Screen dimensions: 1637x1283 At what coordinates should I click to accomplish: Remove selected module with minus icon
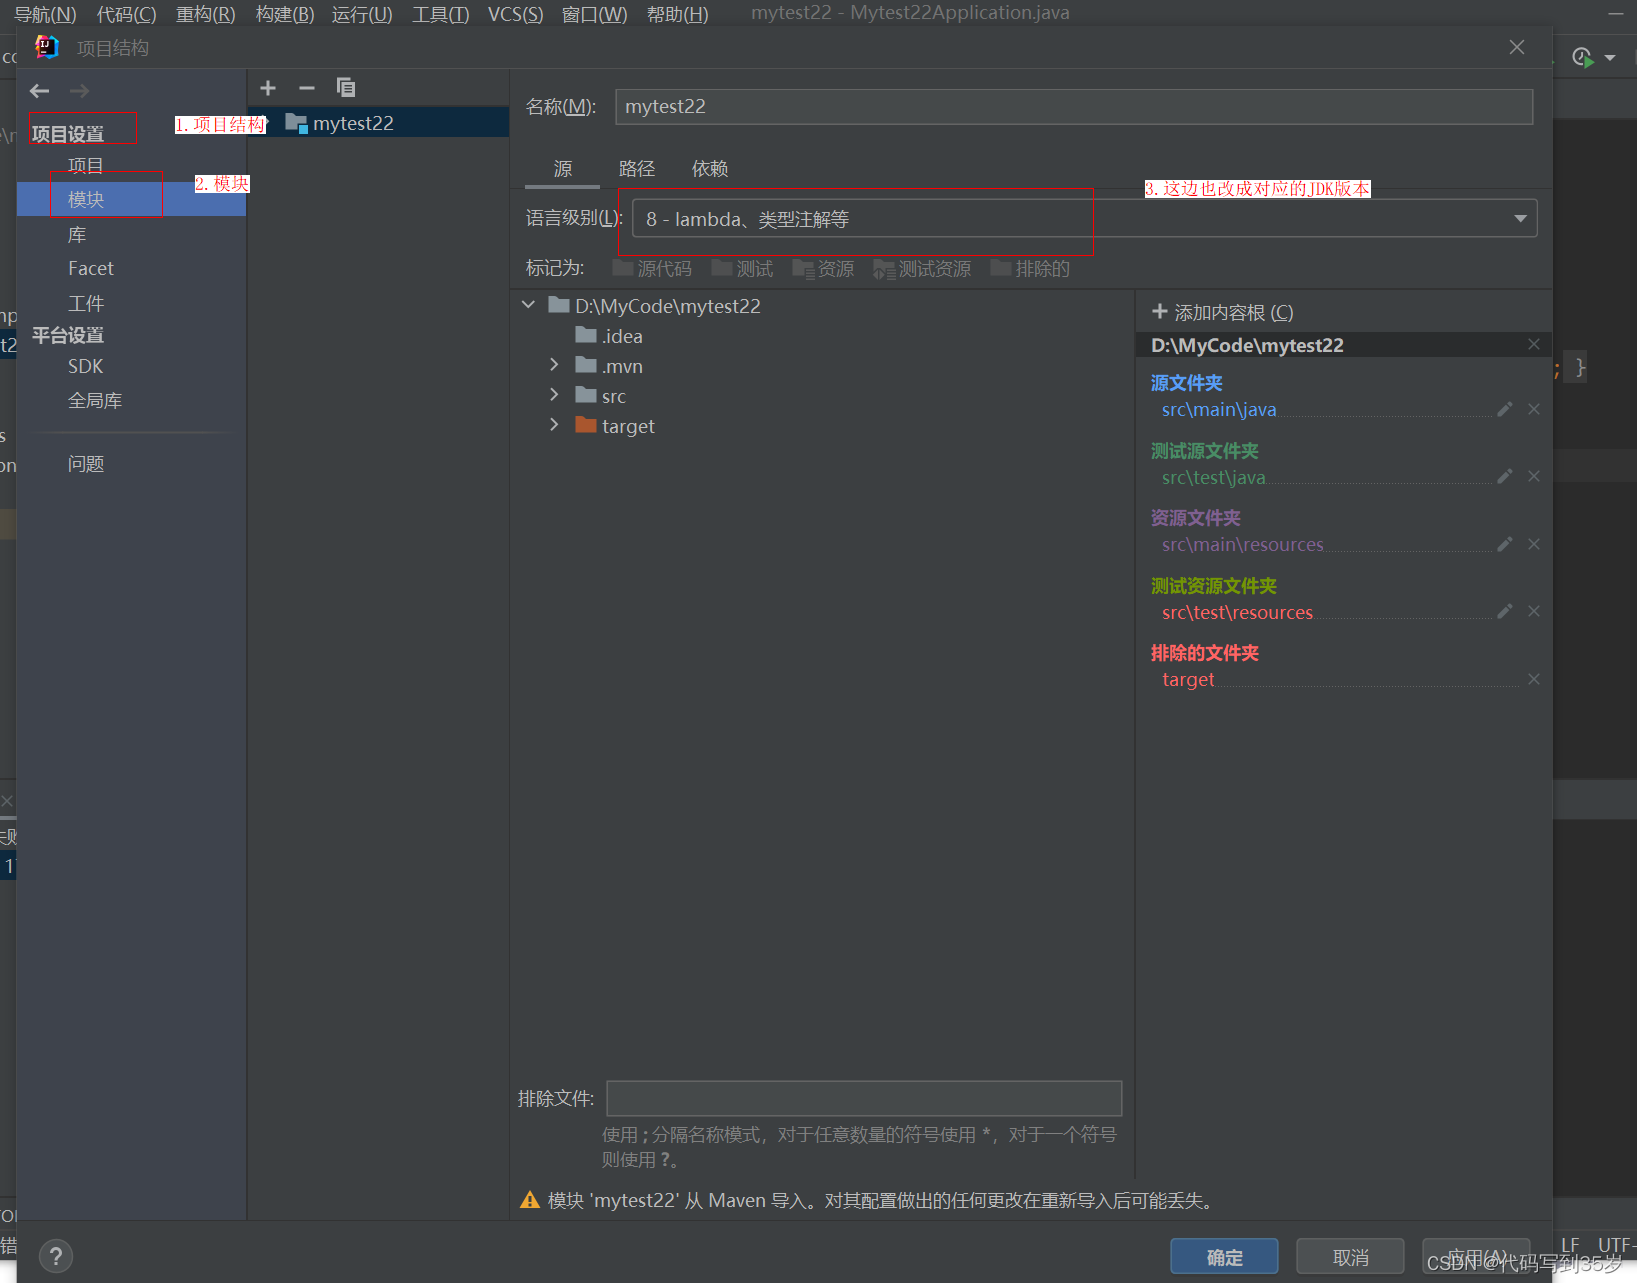click(307, 88)
